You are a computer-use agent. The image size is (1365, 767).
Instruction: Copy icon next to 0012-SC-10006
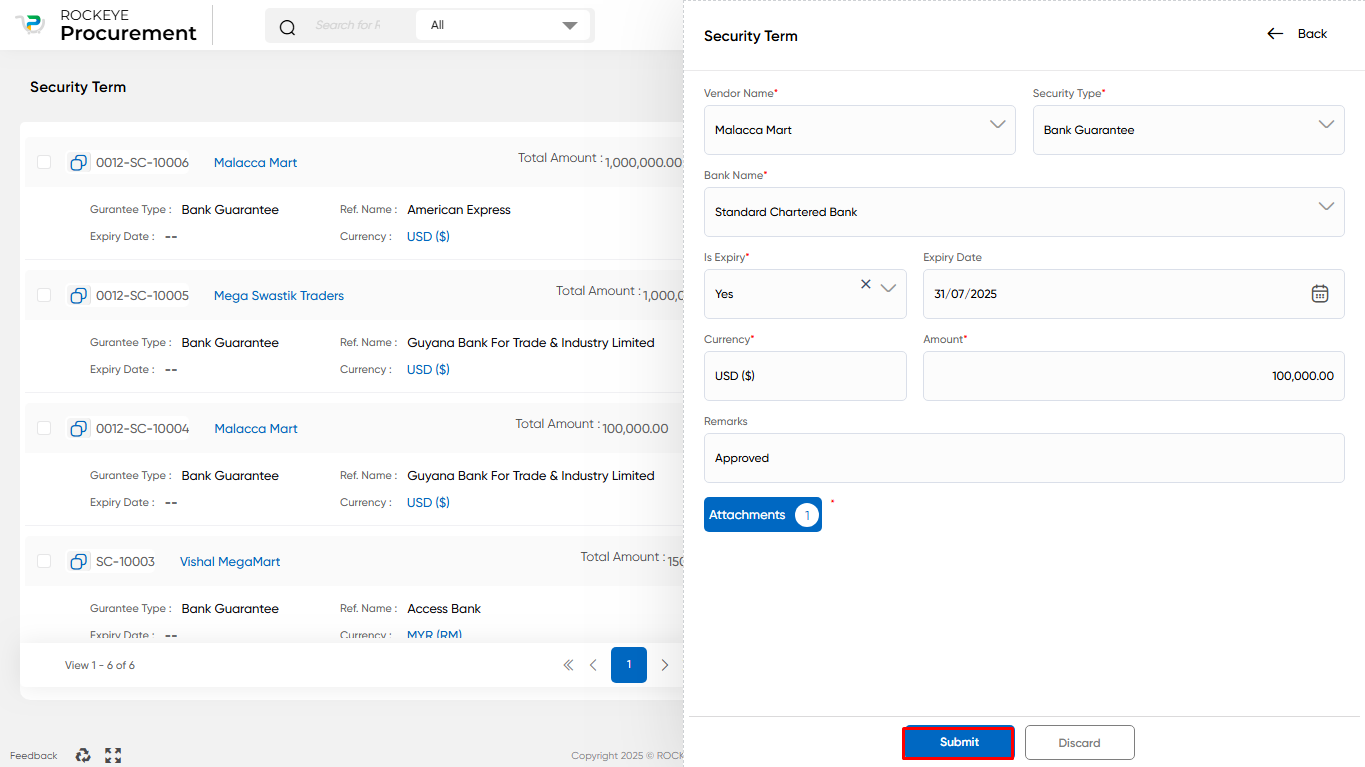pyautogui.click(x=79, y=162)
